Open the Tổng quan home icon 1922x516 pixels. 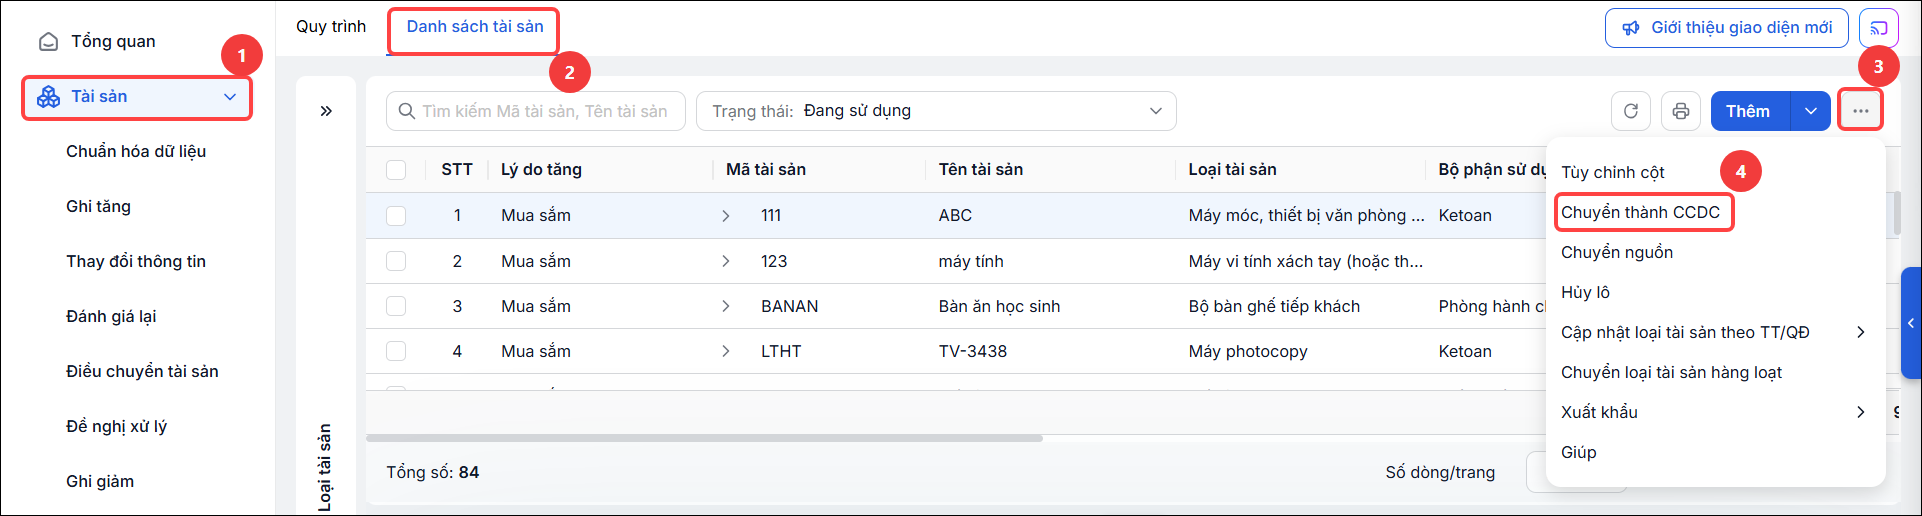click(x=48, y=42)
